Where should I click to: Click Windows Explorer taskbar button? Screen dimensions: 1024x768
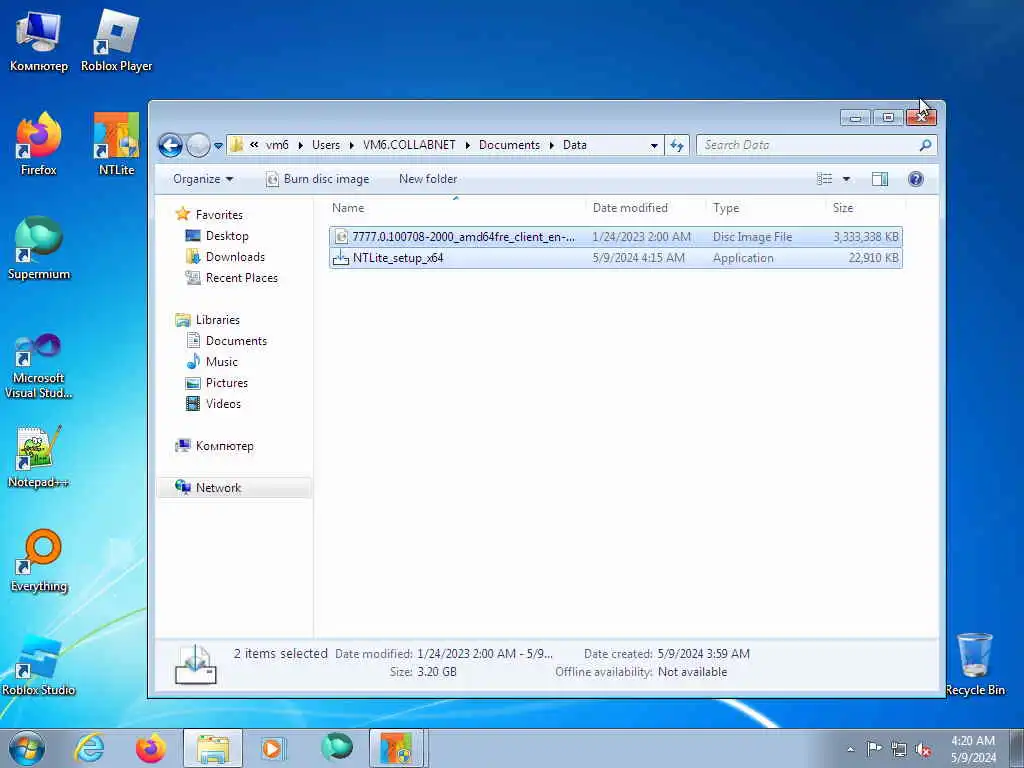pyautogui.click(x=213, y=748)
